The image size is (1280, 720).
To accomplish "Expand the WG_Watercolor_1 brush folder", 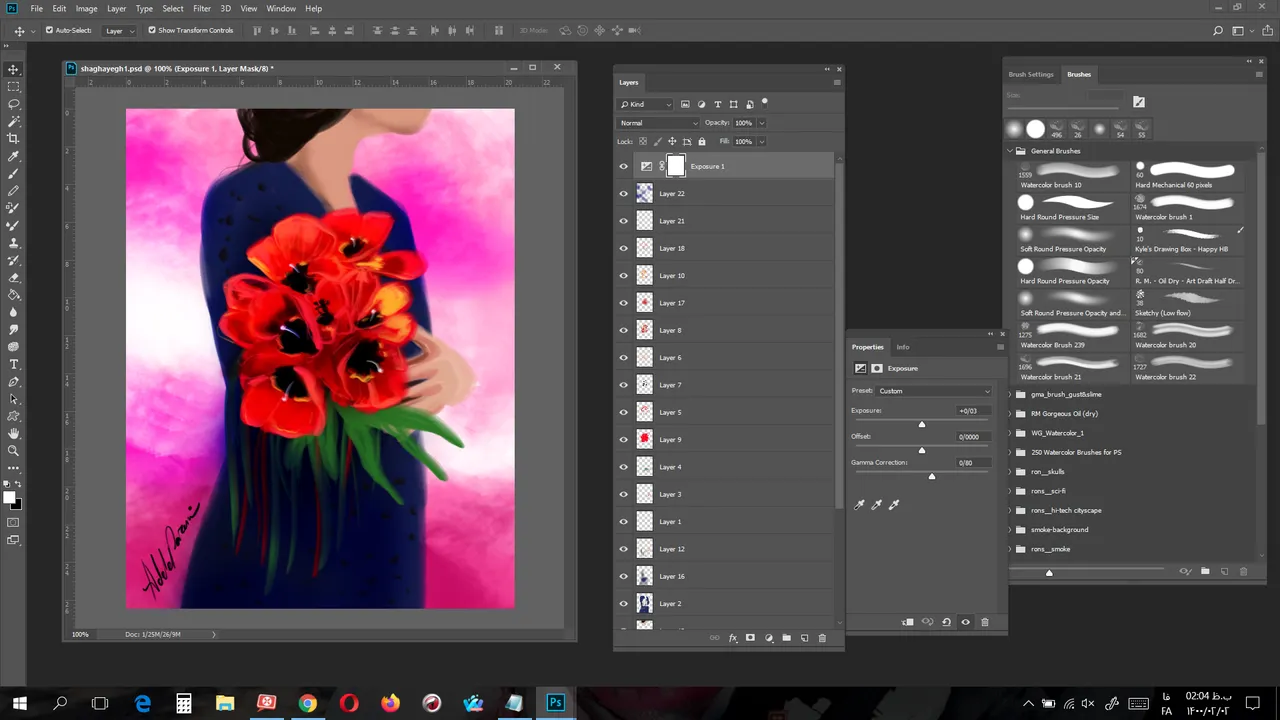I will pos(1010,433).
